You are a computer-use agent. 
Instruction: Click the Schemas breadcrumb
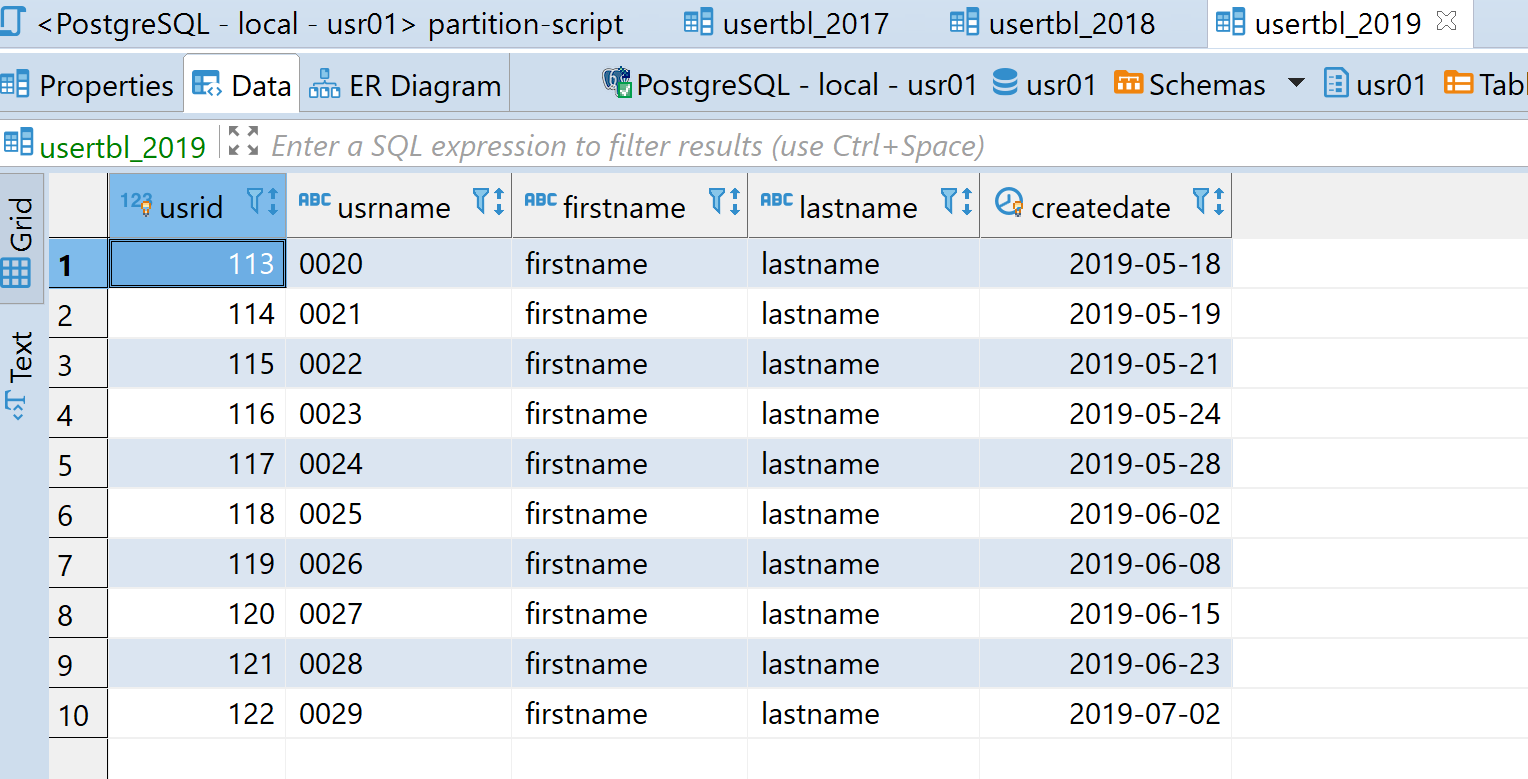[x=1190, y=85]
